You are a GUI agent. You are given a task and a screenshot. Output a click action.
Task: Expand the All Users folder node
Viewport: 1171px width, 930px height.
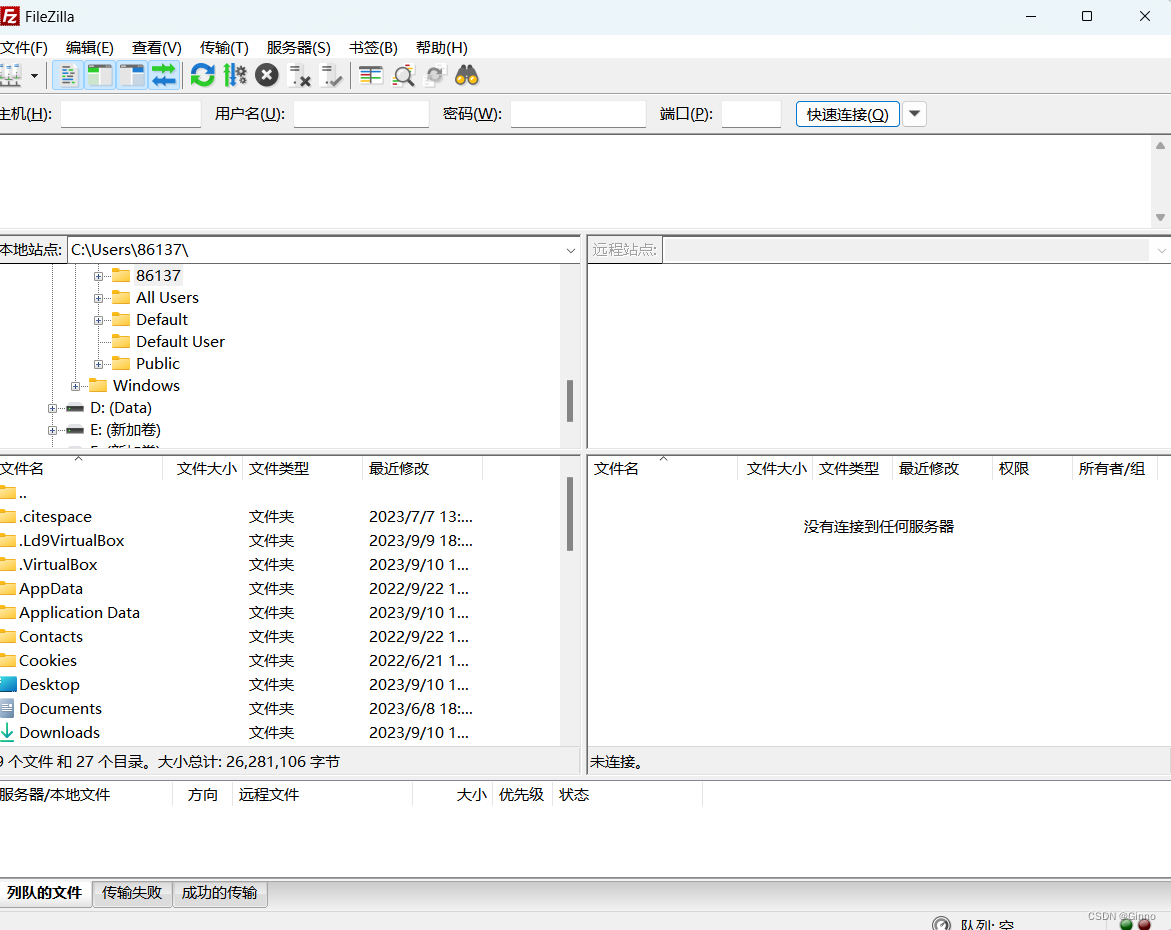coord(98,298)
